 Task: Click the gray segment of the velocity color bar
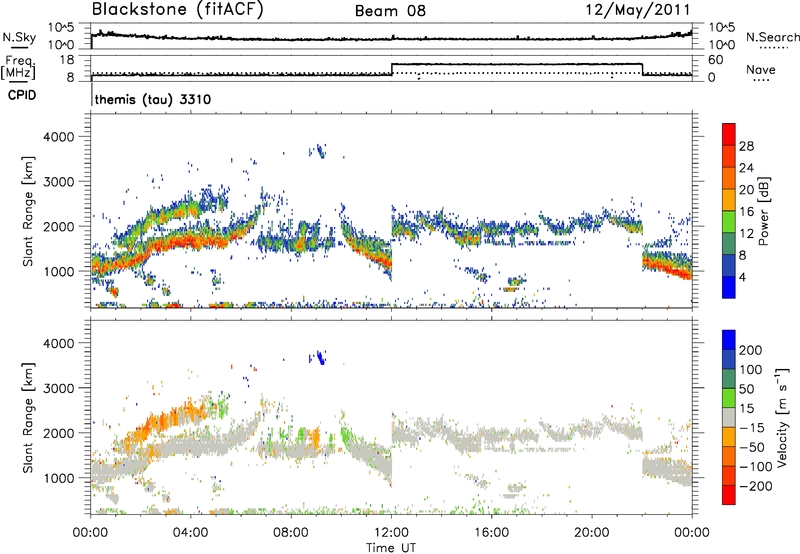pyautogui.click(x=729, y=418)
